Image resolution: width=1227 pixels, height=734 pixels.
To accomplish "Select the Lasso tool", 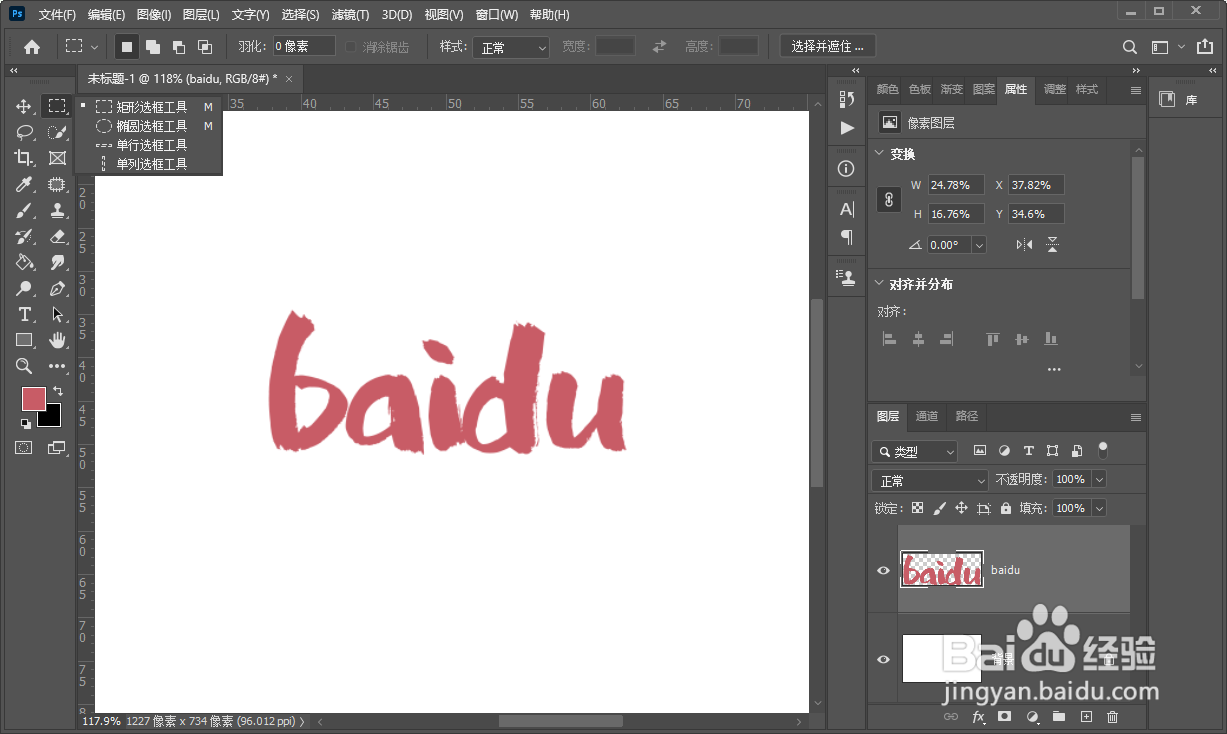I will (x=24, y=132).
